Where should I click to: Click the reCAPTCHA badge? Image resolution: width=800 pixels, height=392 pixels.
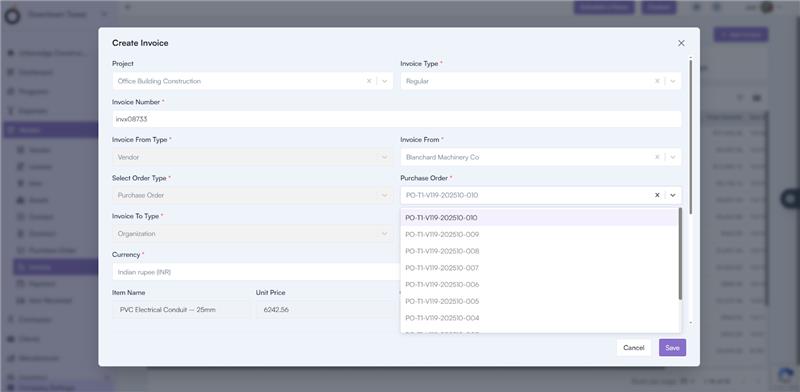pos(786,376)
